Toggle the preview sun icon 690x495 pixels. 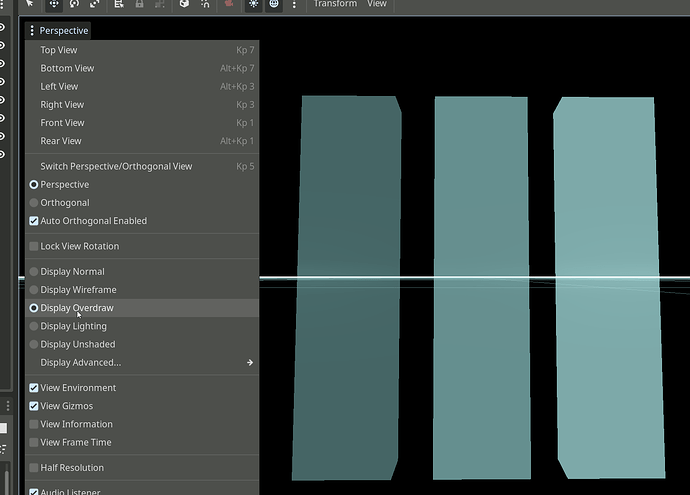coord(253,4)
